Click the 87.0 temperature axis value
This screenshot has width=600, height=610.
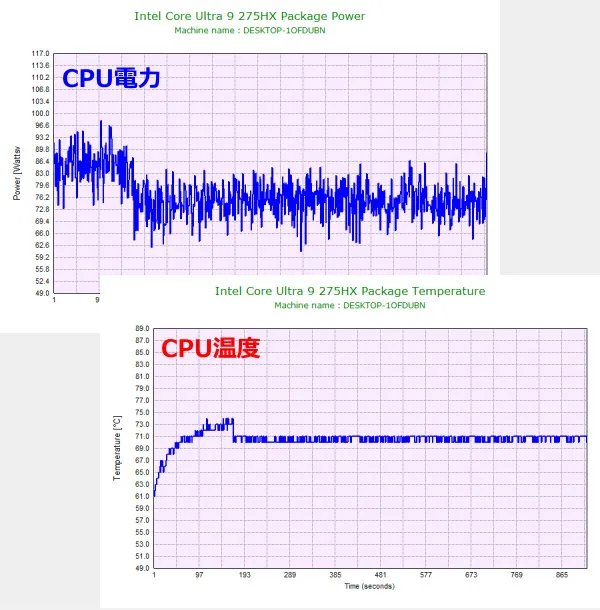142,341
